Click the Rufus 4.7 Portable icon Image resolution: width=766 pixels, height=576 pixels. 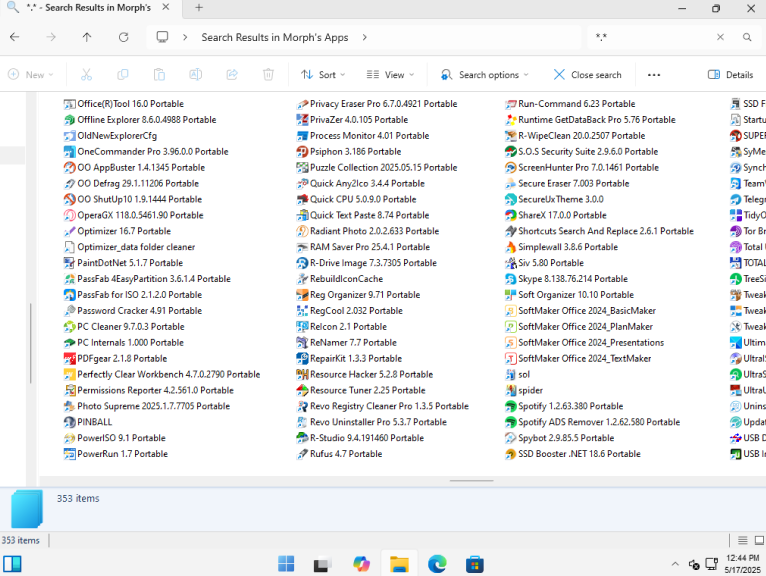pos(302,454)
